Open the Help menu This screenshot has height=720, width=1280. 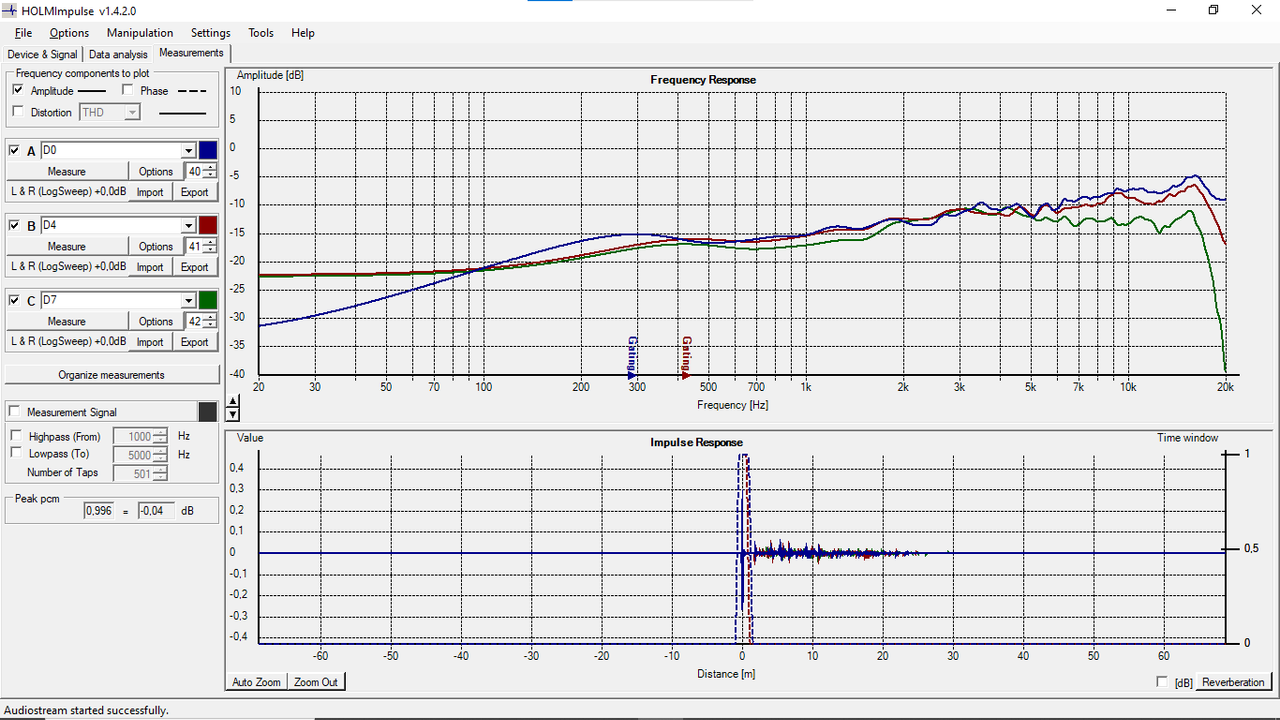pos(303,33)
